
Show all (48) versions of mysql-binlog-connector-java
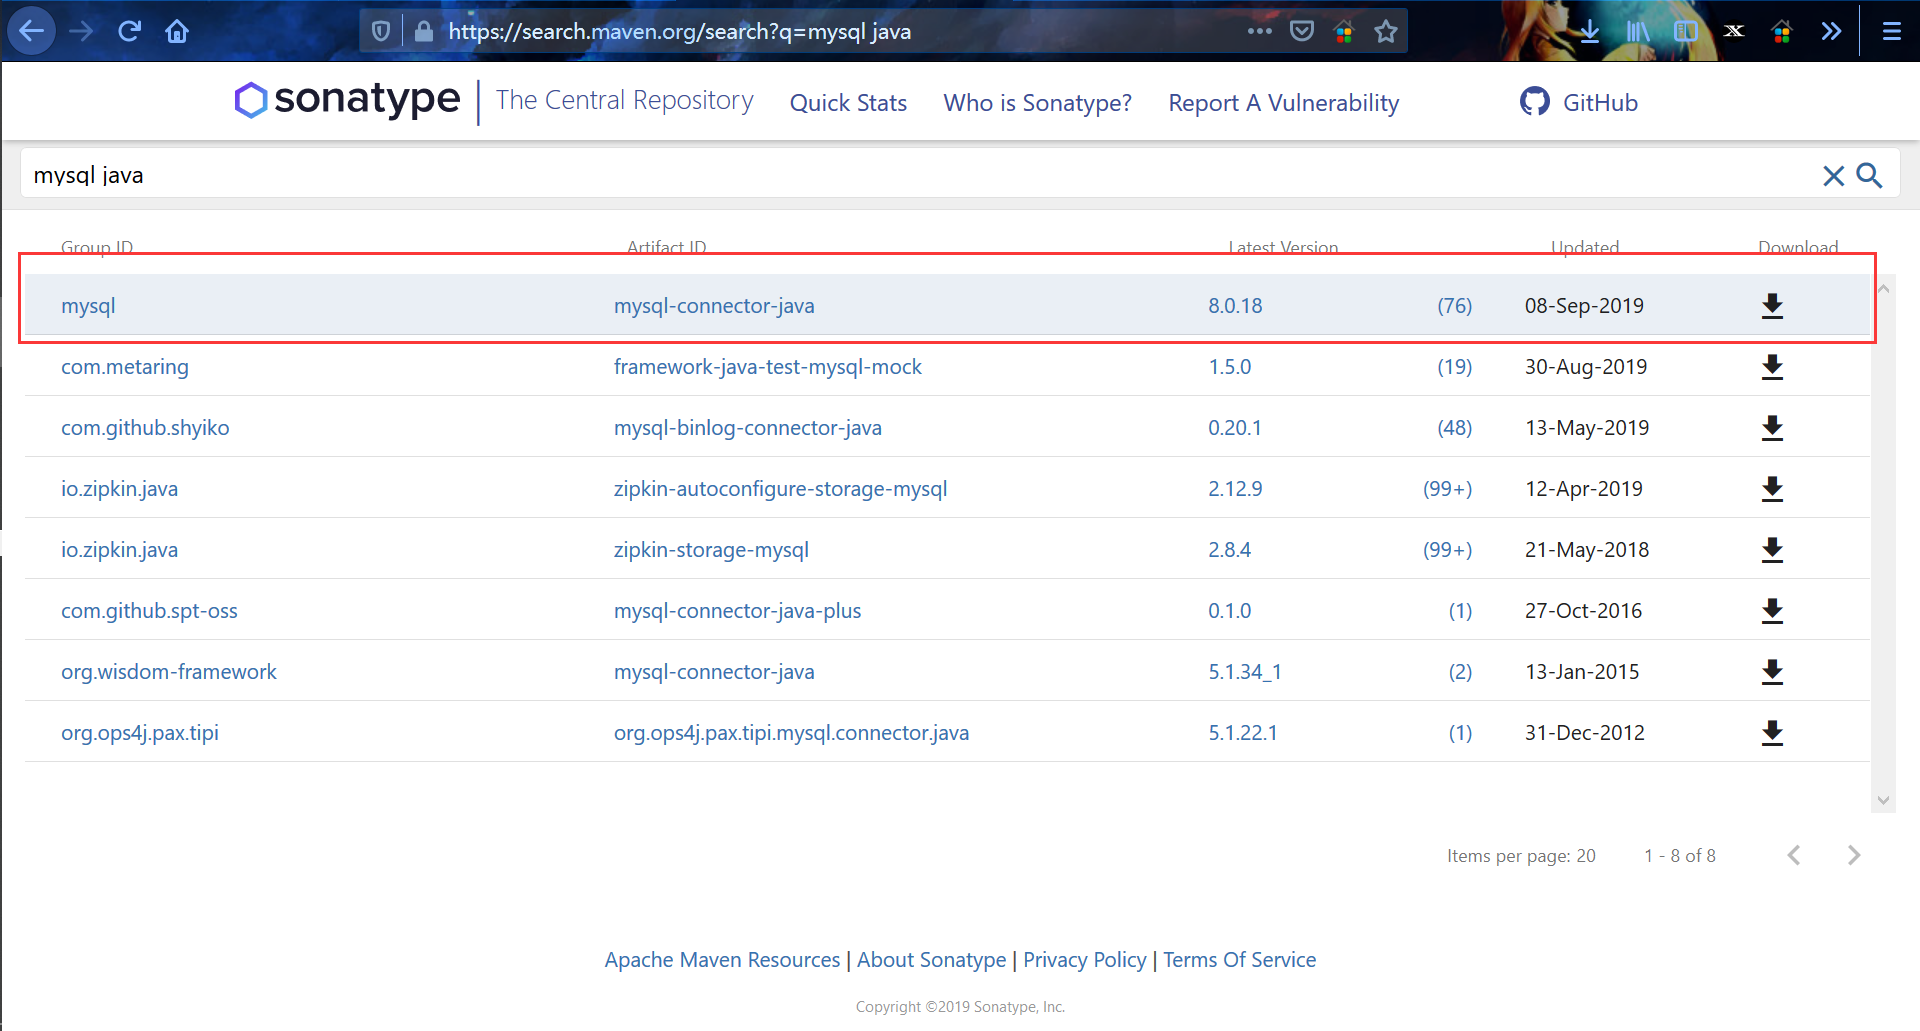click(1455, 428)
